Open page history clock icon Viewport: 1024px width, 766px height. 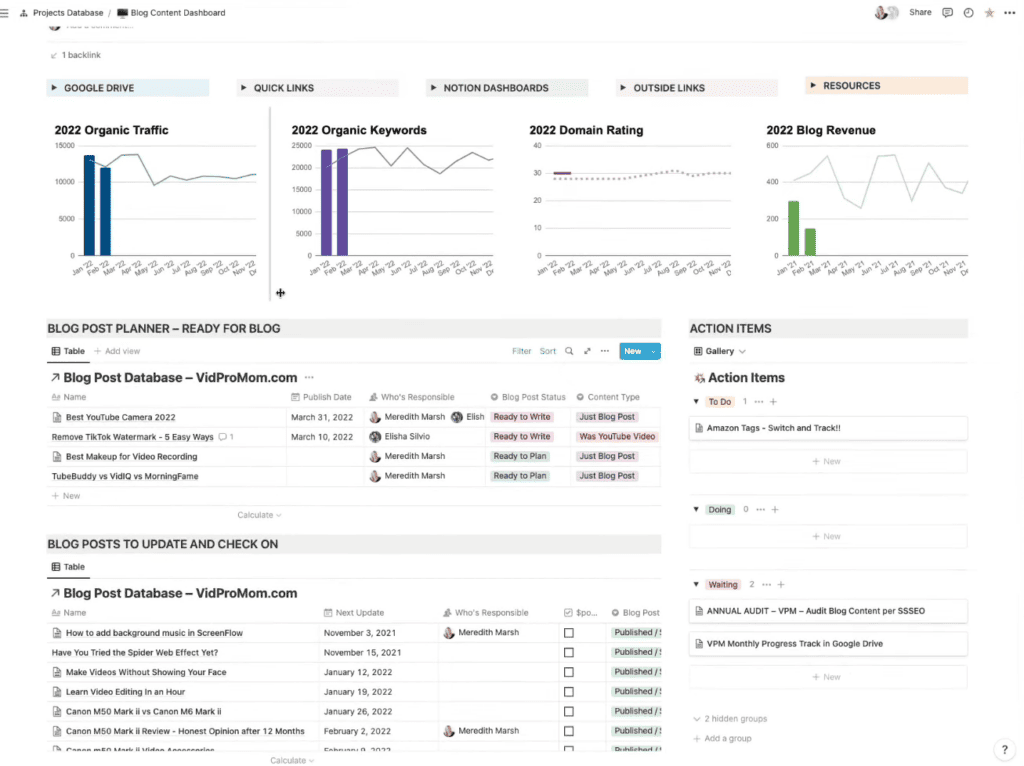coord(968,12)
